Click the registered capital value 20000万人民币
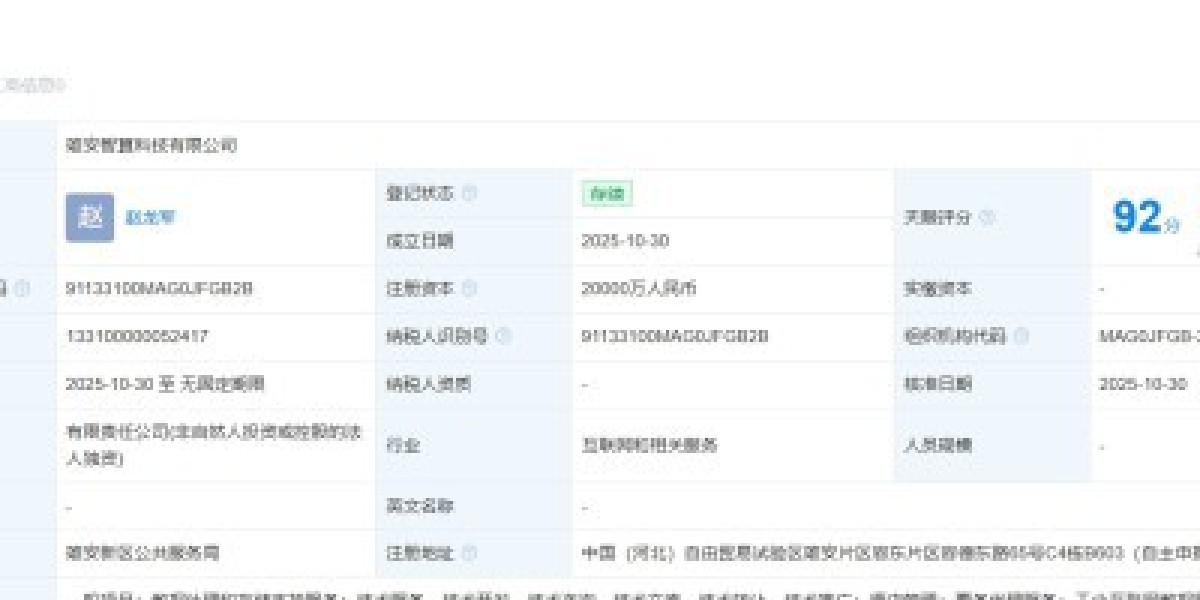The image size is (1200, 600). pos(638,289)
